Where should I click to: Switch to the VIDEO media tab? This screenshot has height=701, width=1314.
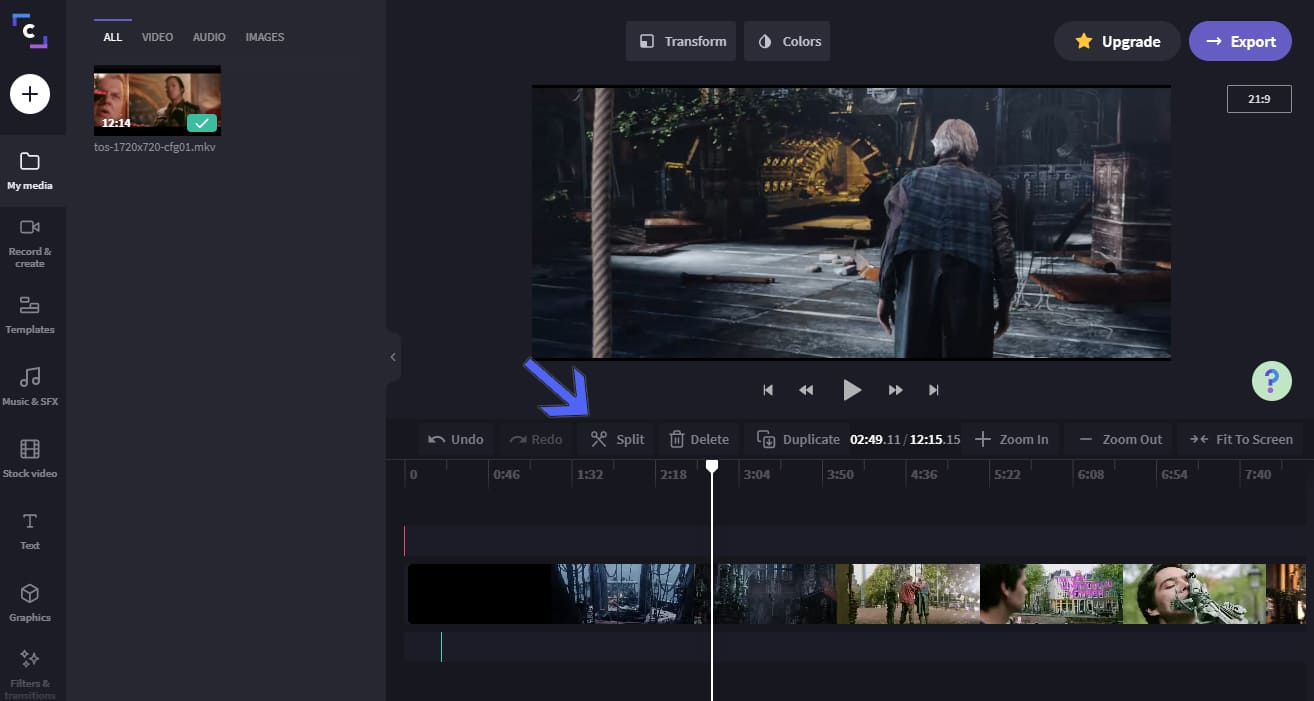pyautogui.click(x=157, y=37)
